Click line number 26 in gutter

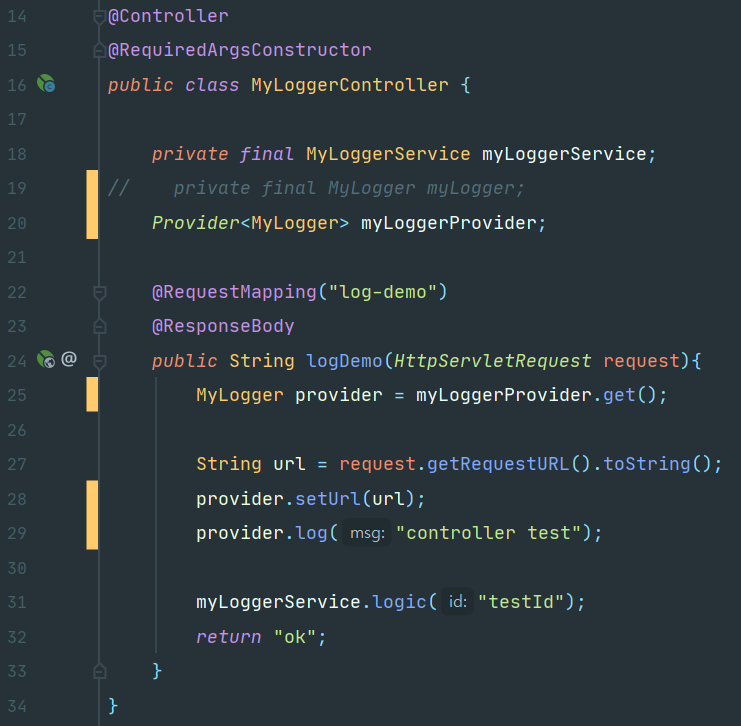coord(17,430)
